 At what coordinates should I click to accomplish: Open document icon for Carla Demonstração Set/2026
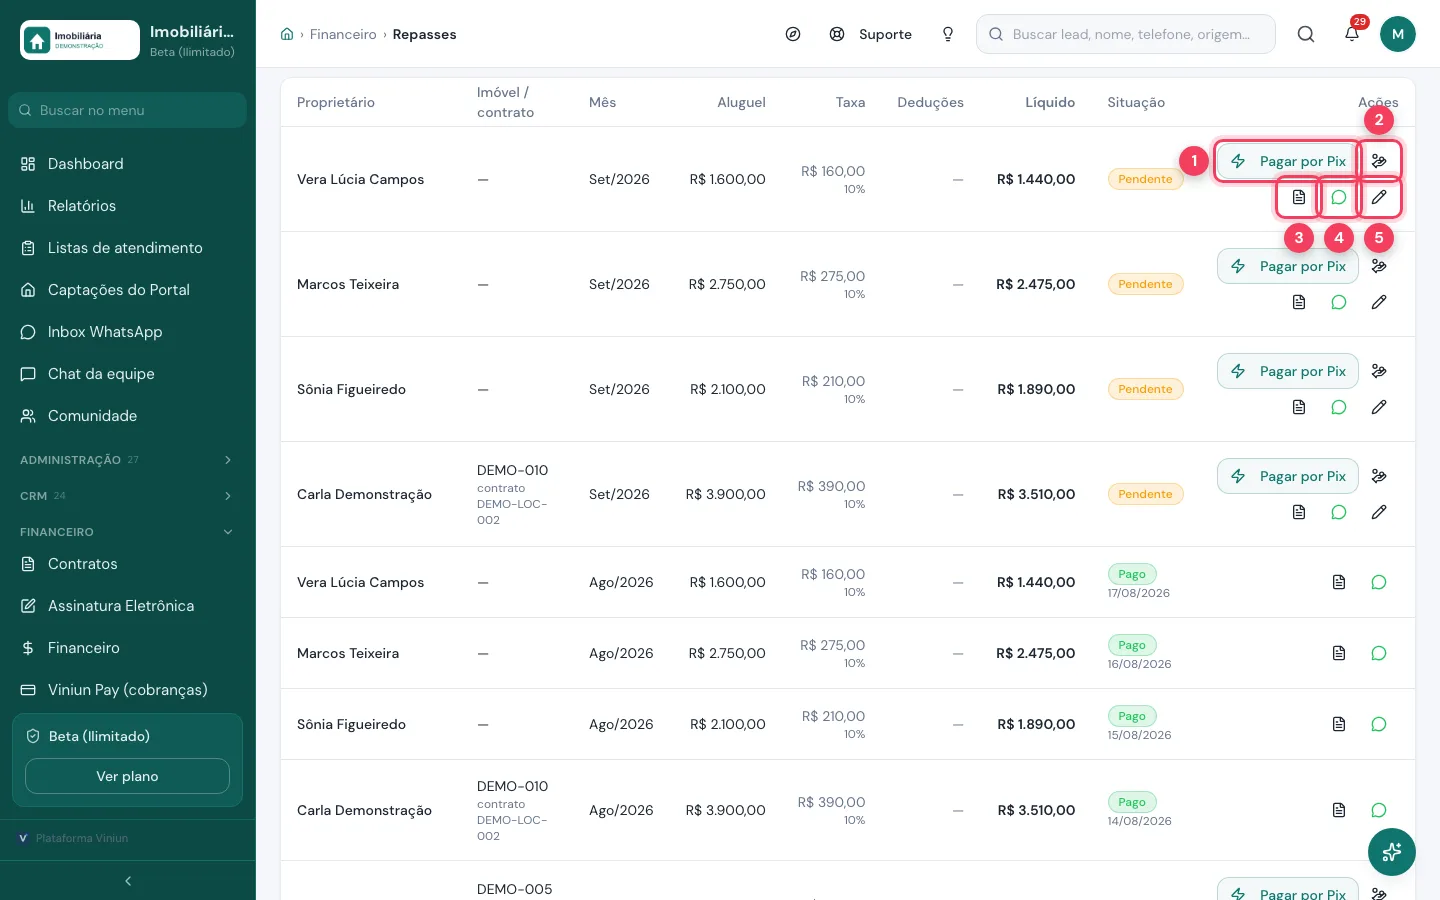1299,512
